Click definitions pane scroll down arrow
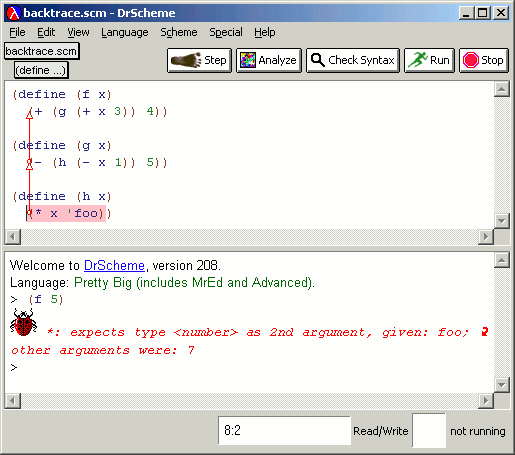This screenshot has height=455, width=515. point(502,221)
